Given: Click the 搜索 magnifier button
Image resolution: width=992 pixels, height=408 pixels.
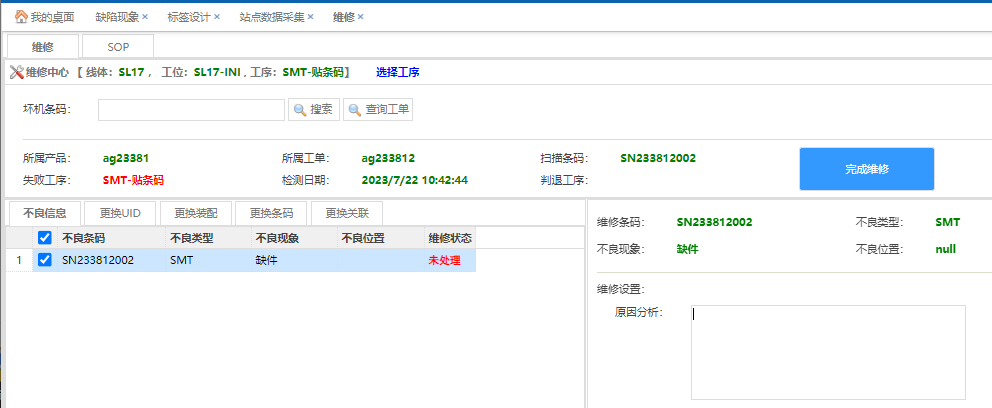Looking at the screenshot, I should coord(314,110).
